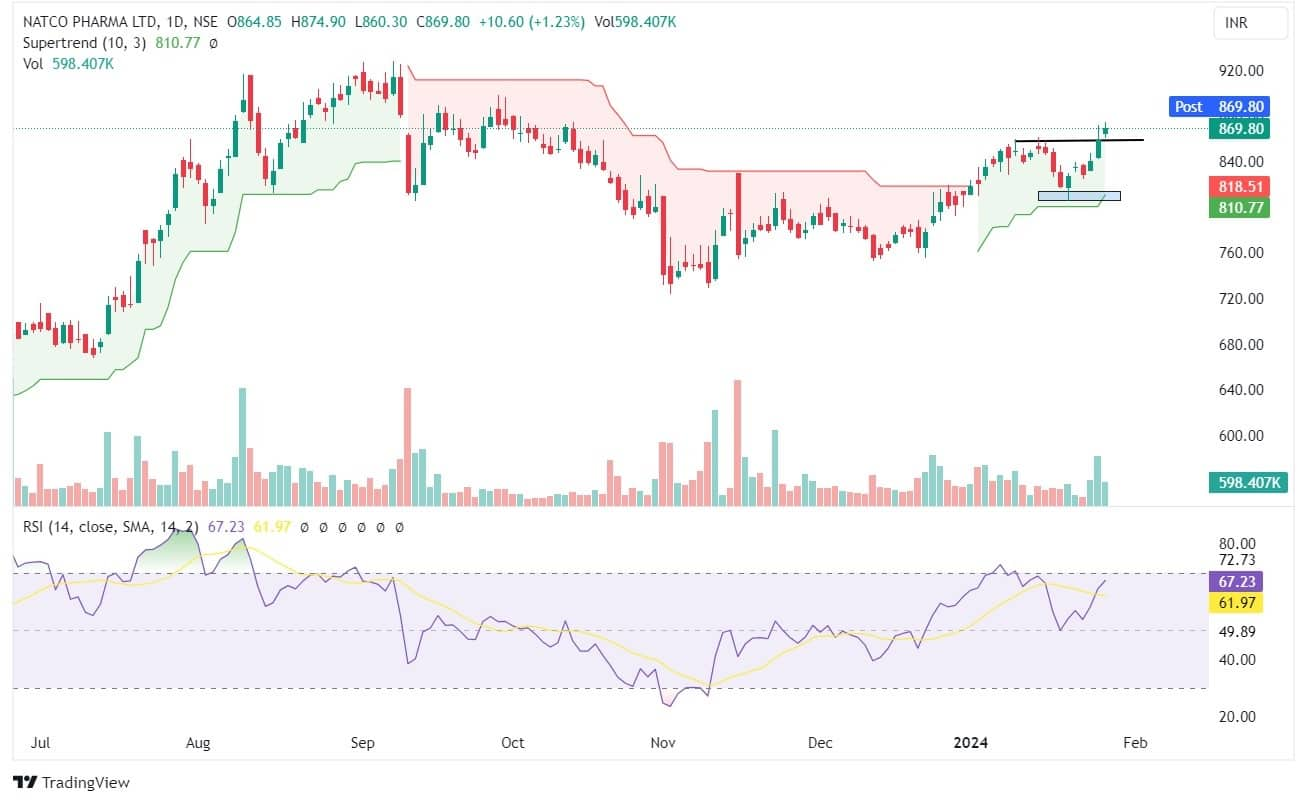This screenshot has width=1307, height=804.
Task: Click the Sep label on time axis
Action: click(x=362, y=743)
